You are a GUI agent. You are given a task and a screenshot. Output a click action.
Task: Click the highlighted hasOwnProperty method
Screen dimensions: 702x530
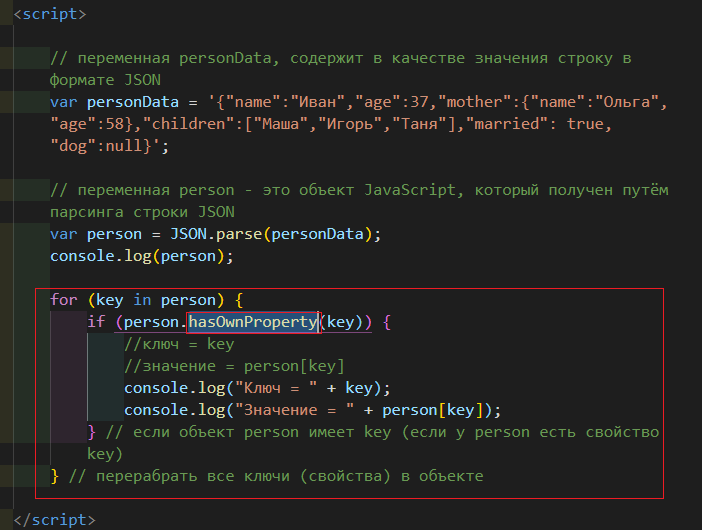[253, 322]
